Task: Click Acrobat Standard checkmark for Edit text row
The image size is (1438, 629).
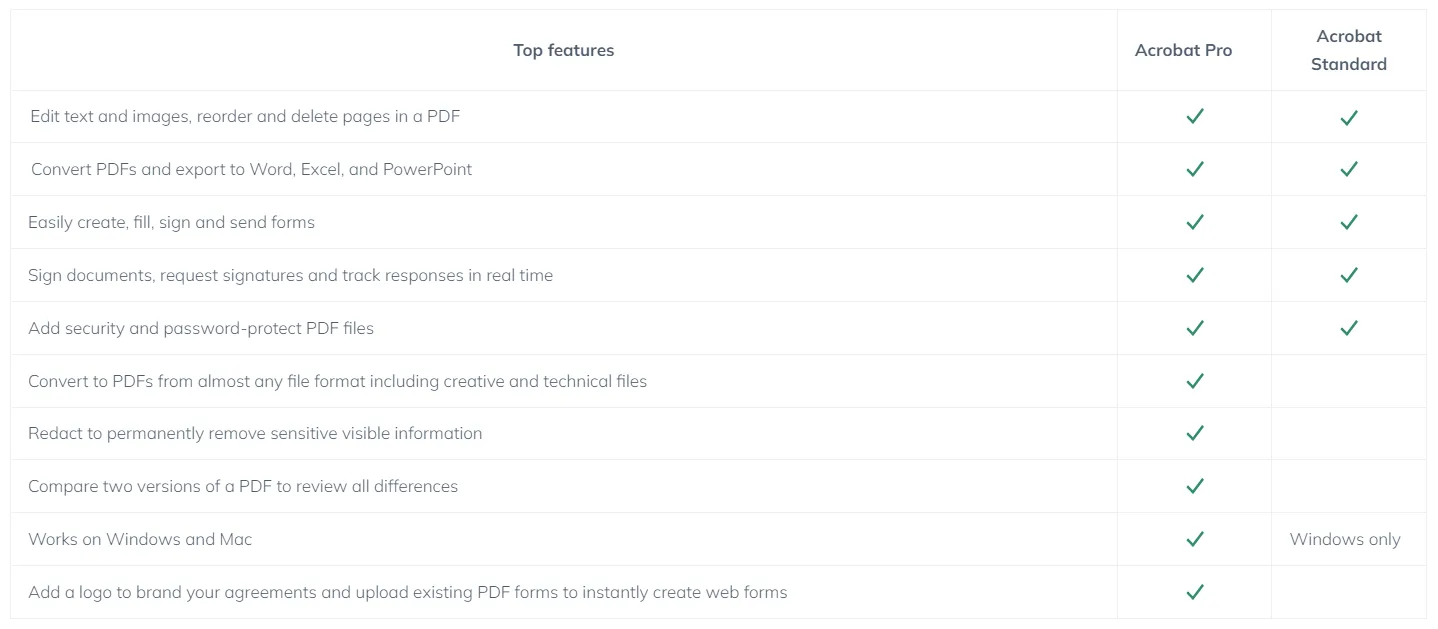Action: (x=1349, y=118)
